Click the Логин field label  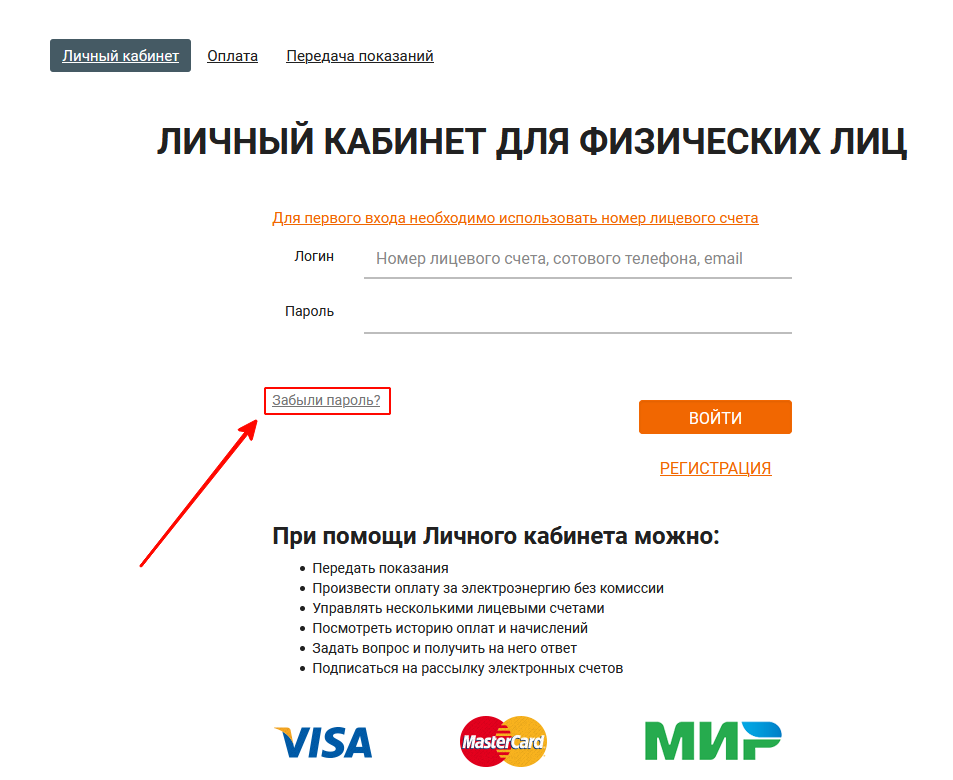(x=314, y=257)
